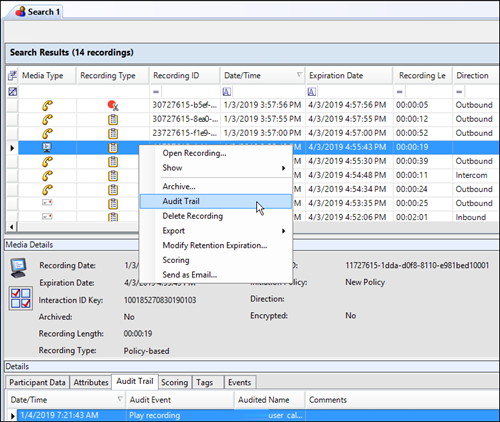The height and width of the screenshot is (422, 500).
Task: Switch to the Scoring details tab
Action: (175, 382)
